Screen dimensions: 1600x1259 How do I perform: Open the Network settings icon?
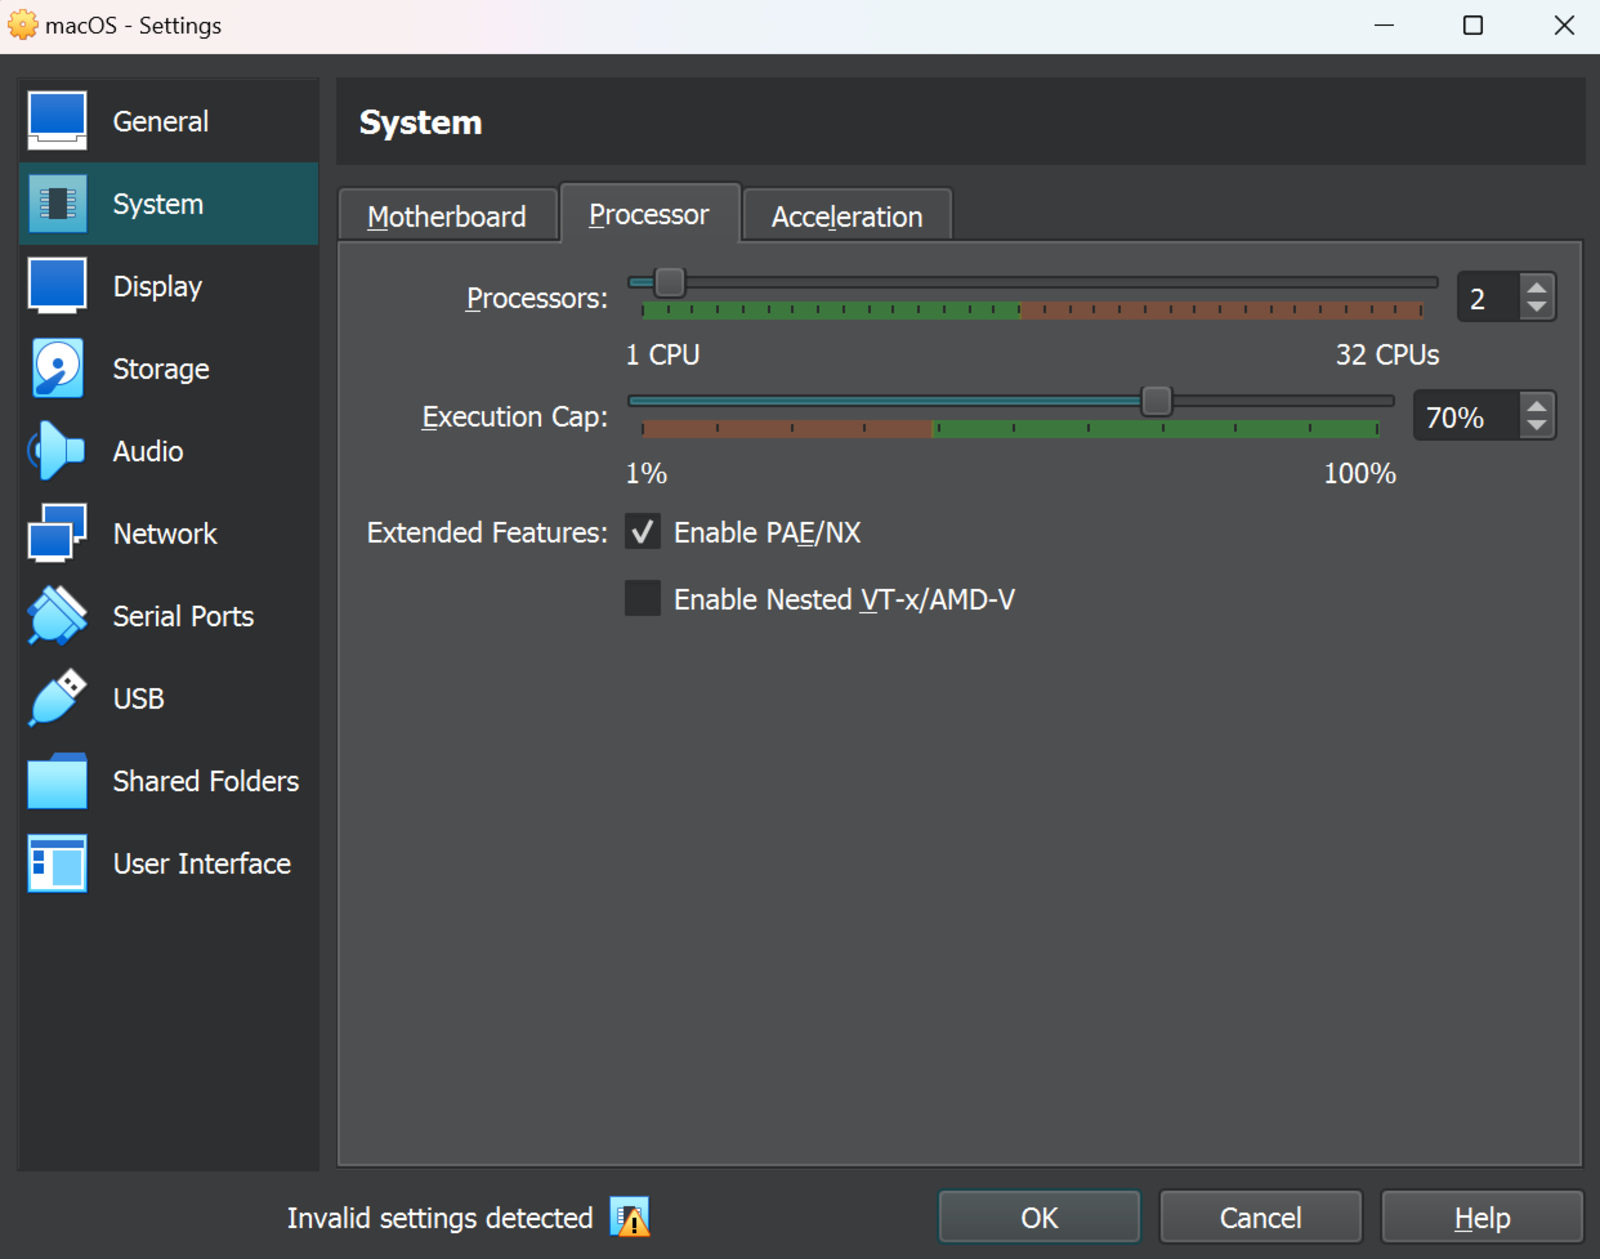(57, 533)
